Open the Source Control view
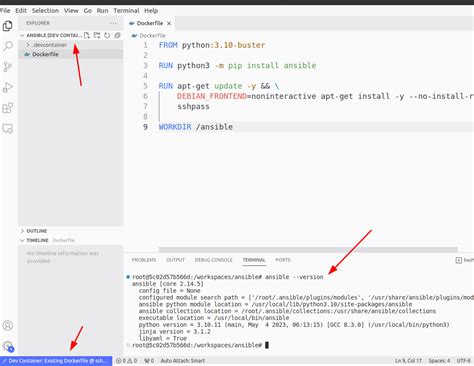 (8, 67)
